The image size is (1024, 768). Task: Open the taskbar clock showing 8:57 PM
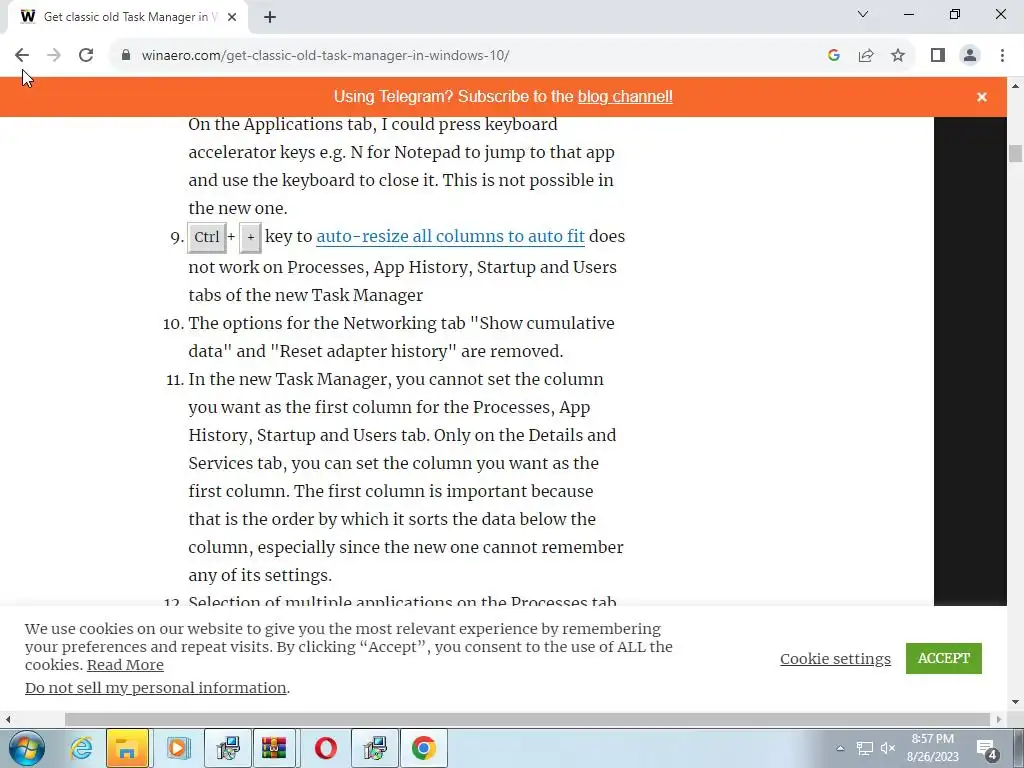(933, 748)
